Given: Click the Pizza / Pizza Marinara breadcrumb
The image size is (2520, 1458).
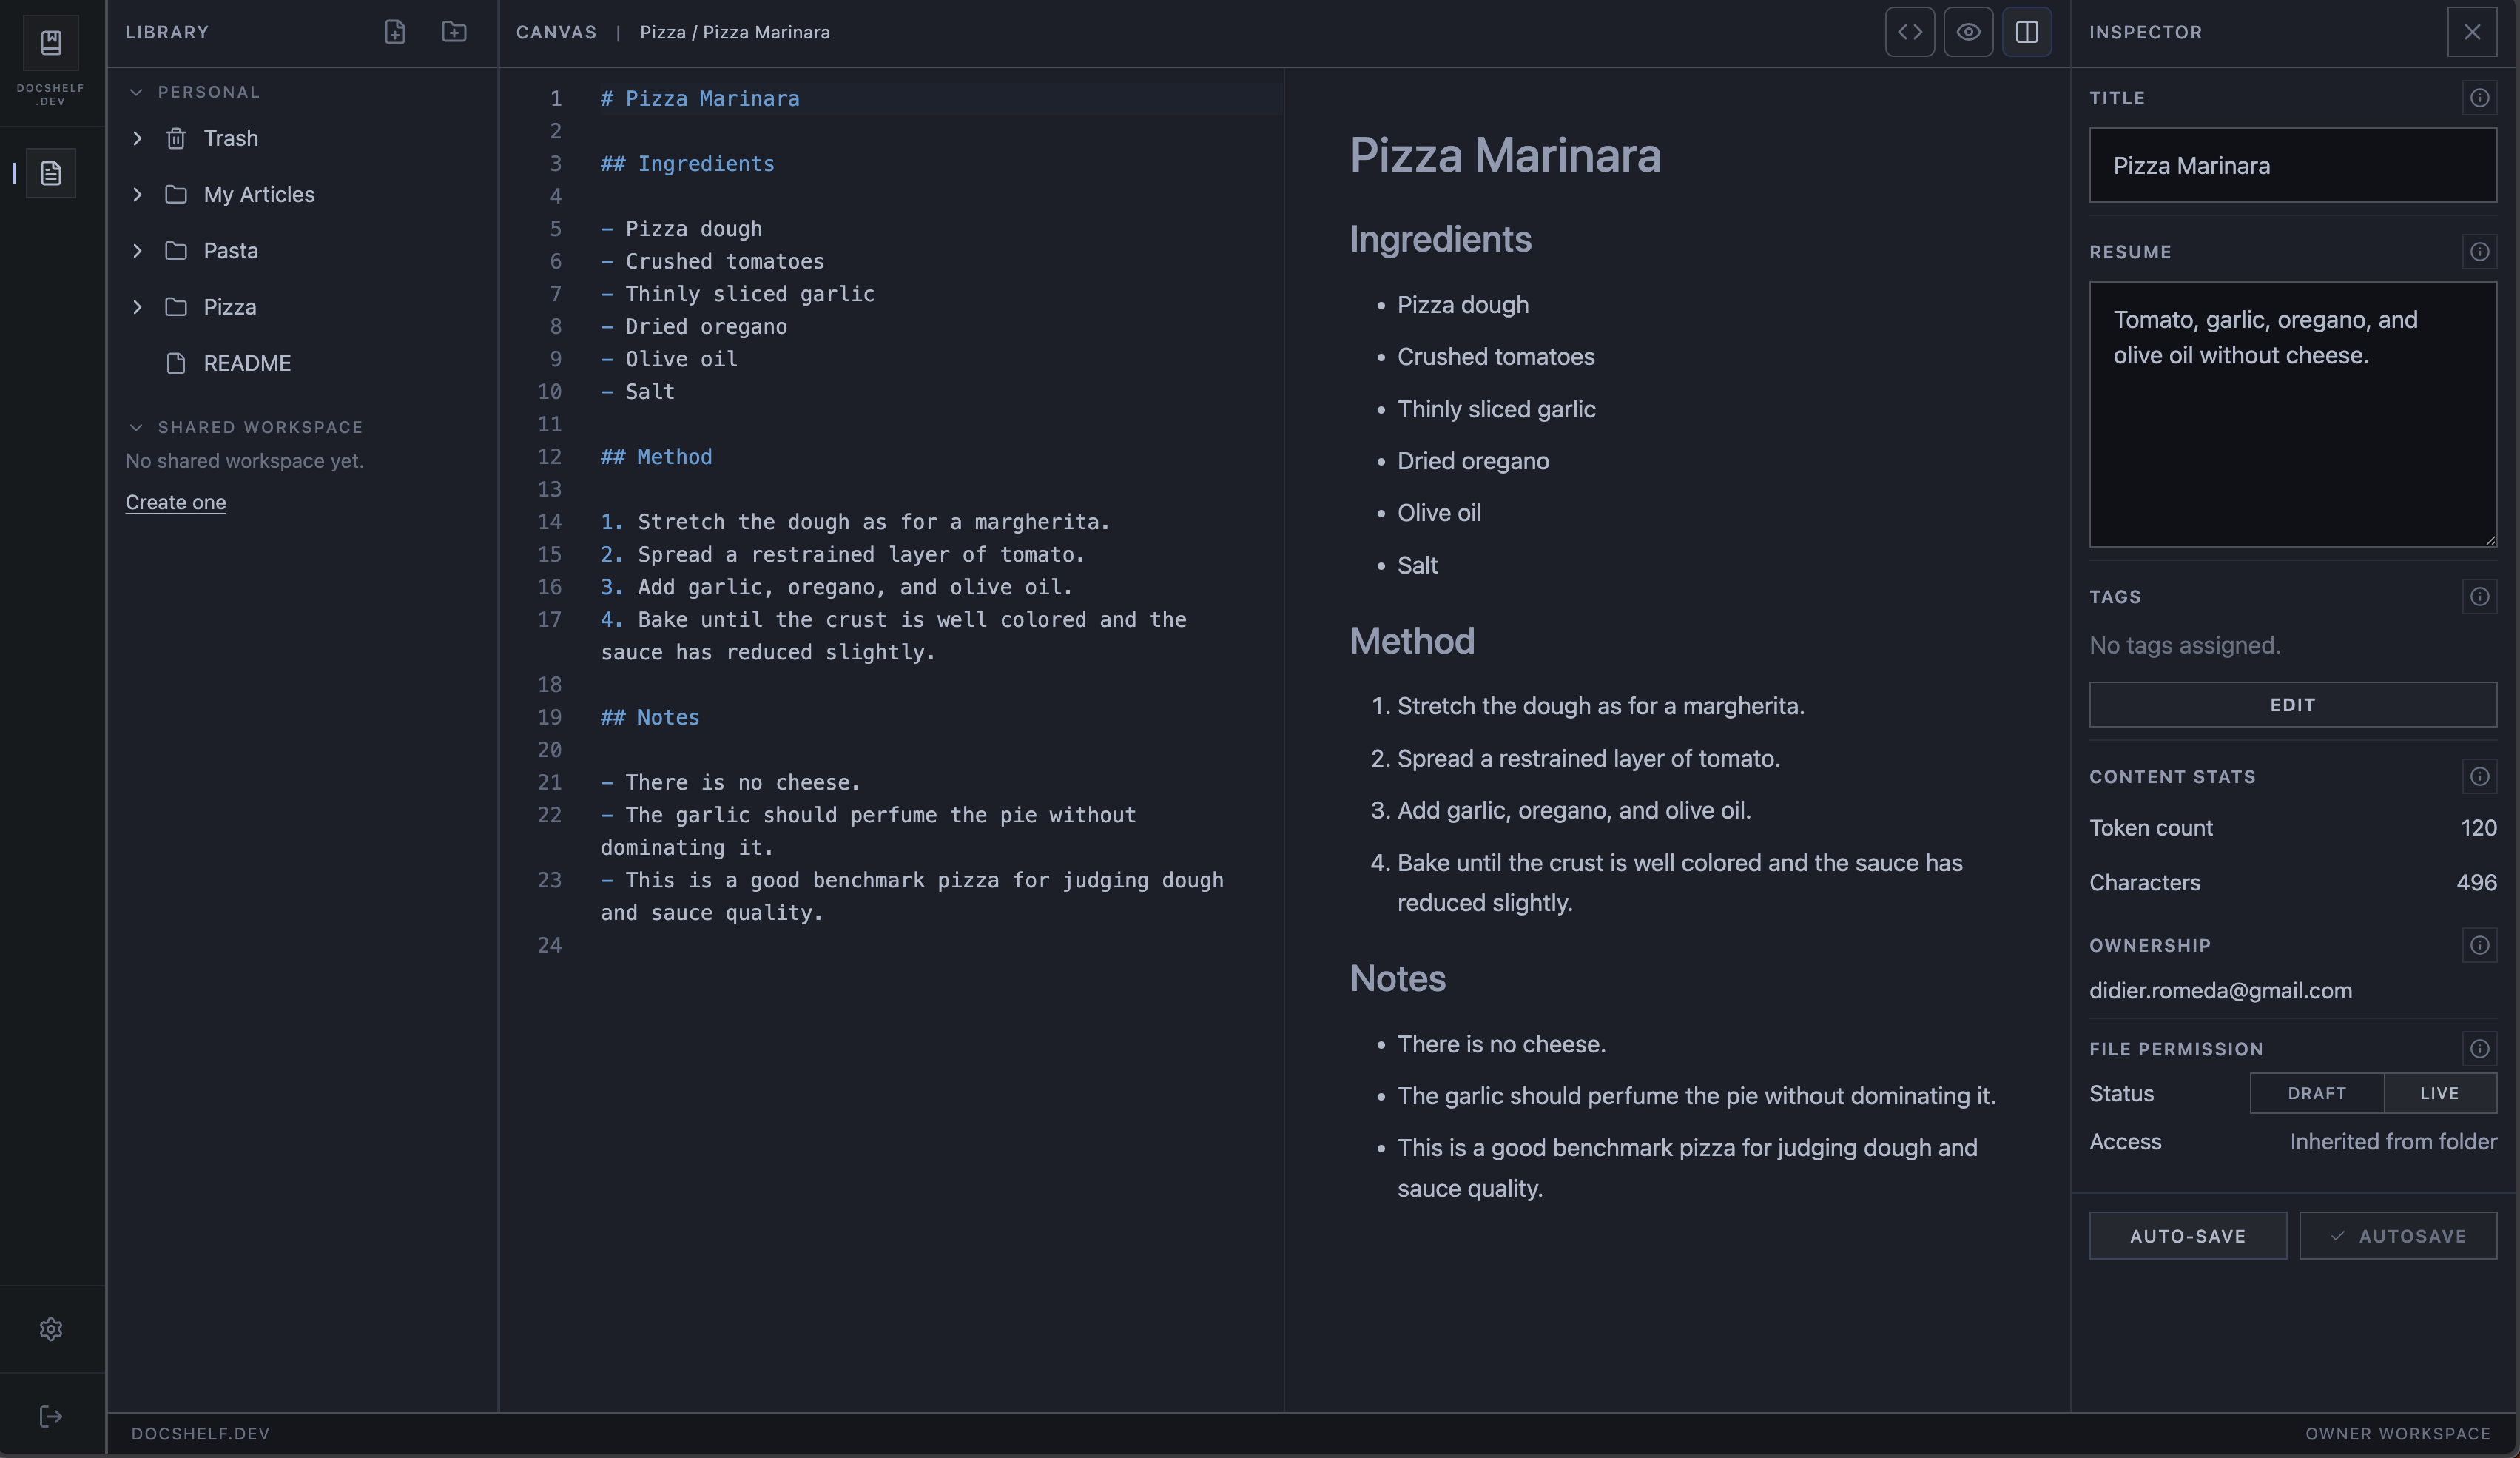Looking at the screenshot, I should pyautogui.click(x=735, y=32).
